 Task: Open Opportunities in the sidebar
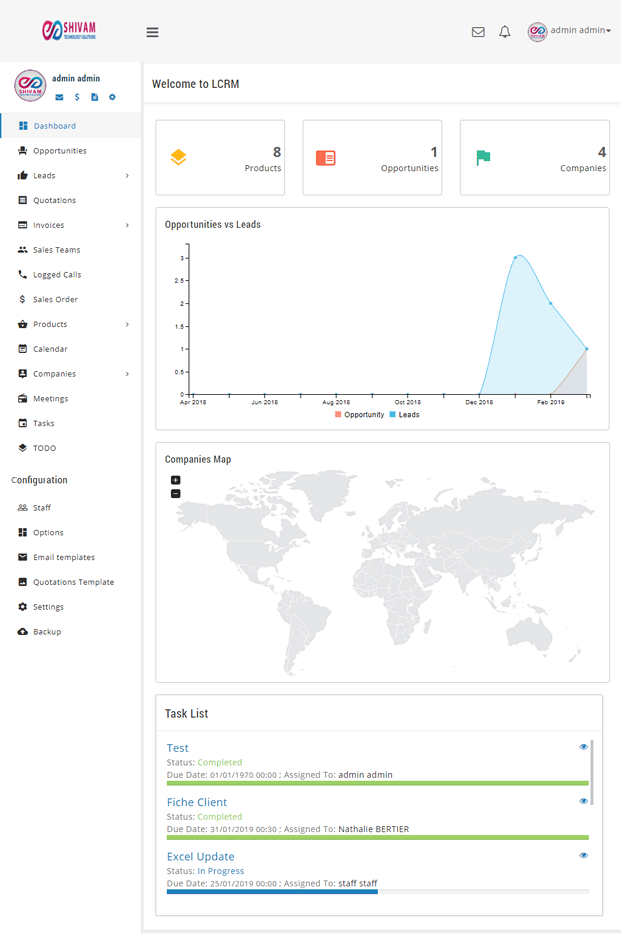59,151
